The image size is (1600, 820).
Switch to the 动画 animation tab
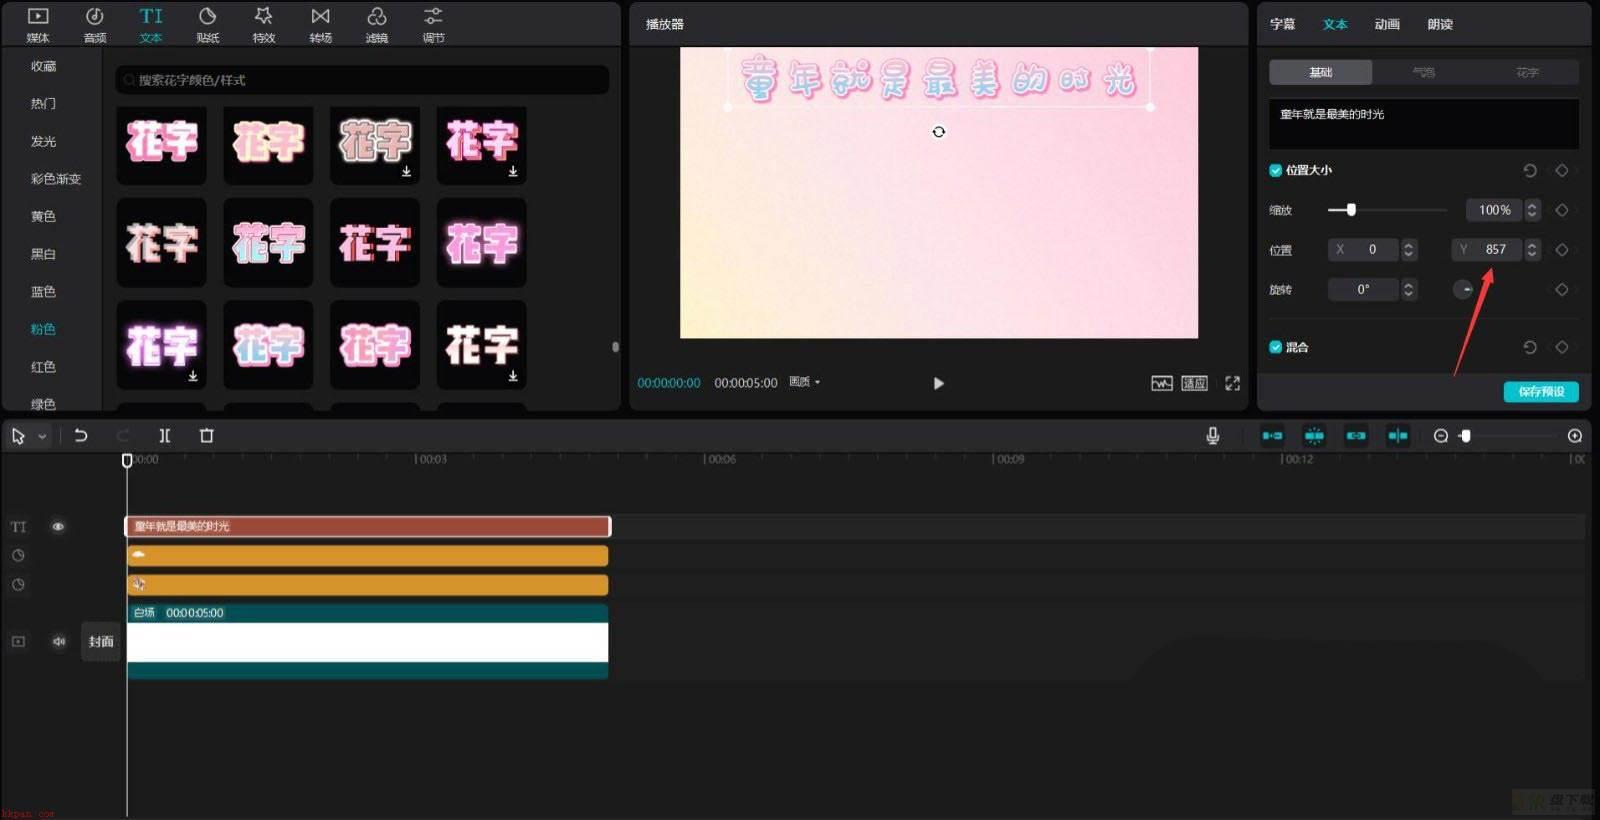tap(1387, 24)
